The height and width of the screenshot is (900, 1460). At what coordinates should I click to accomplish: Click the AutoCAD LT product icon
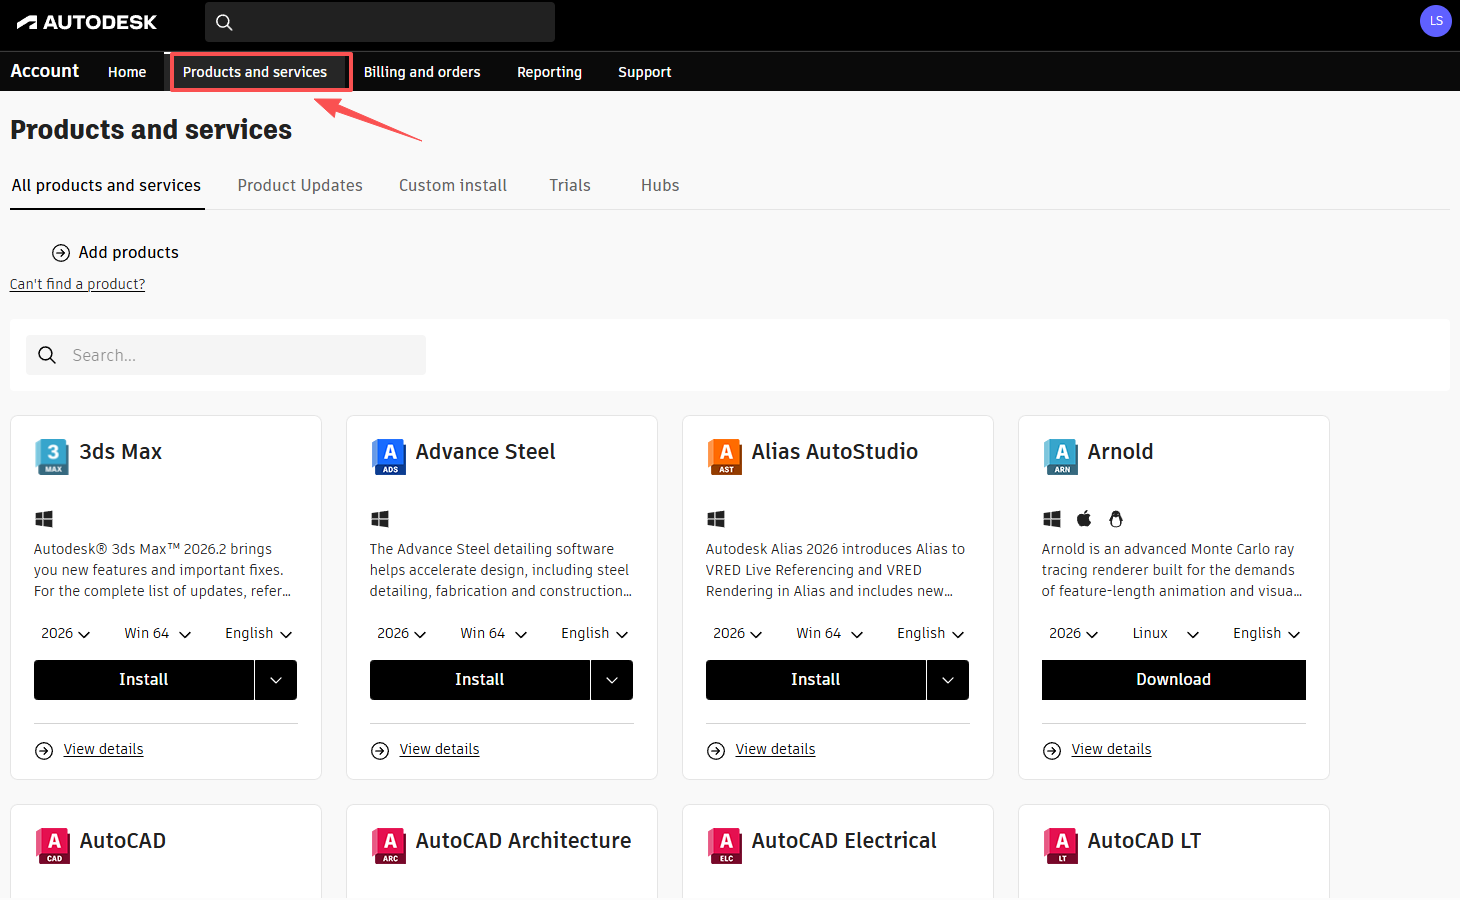coord(1060,845)
